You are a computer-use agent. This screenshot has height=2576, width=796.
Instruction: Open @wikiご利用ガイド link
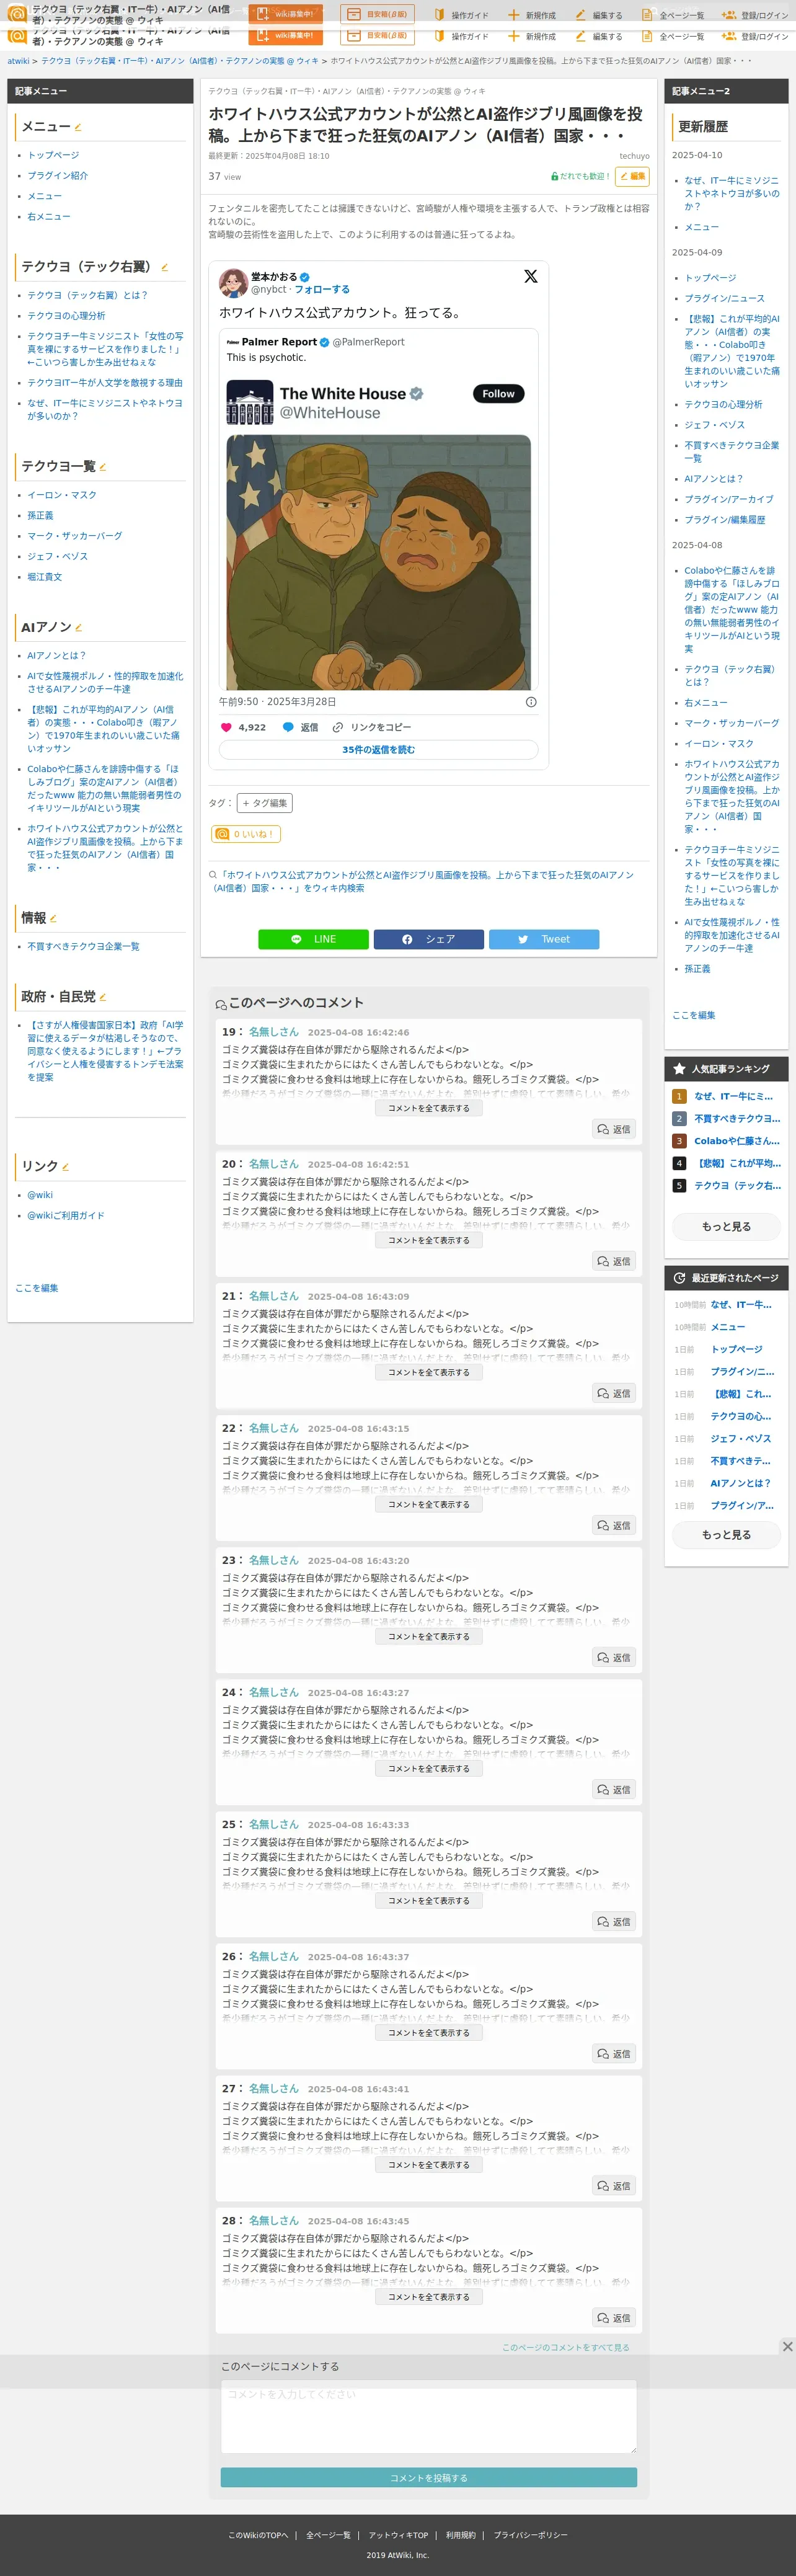(x=65, y=1216)
